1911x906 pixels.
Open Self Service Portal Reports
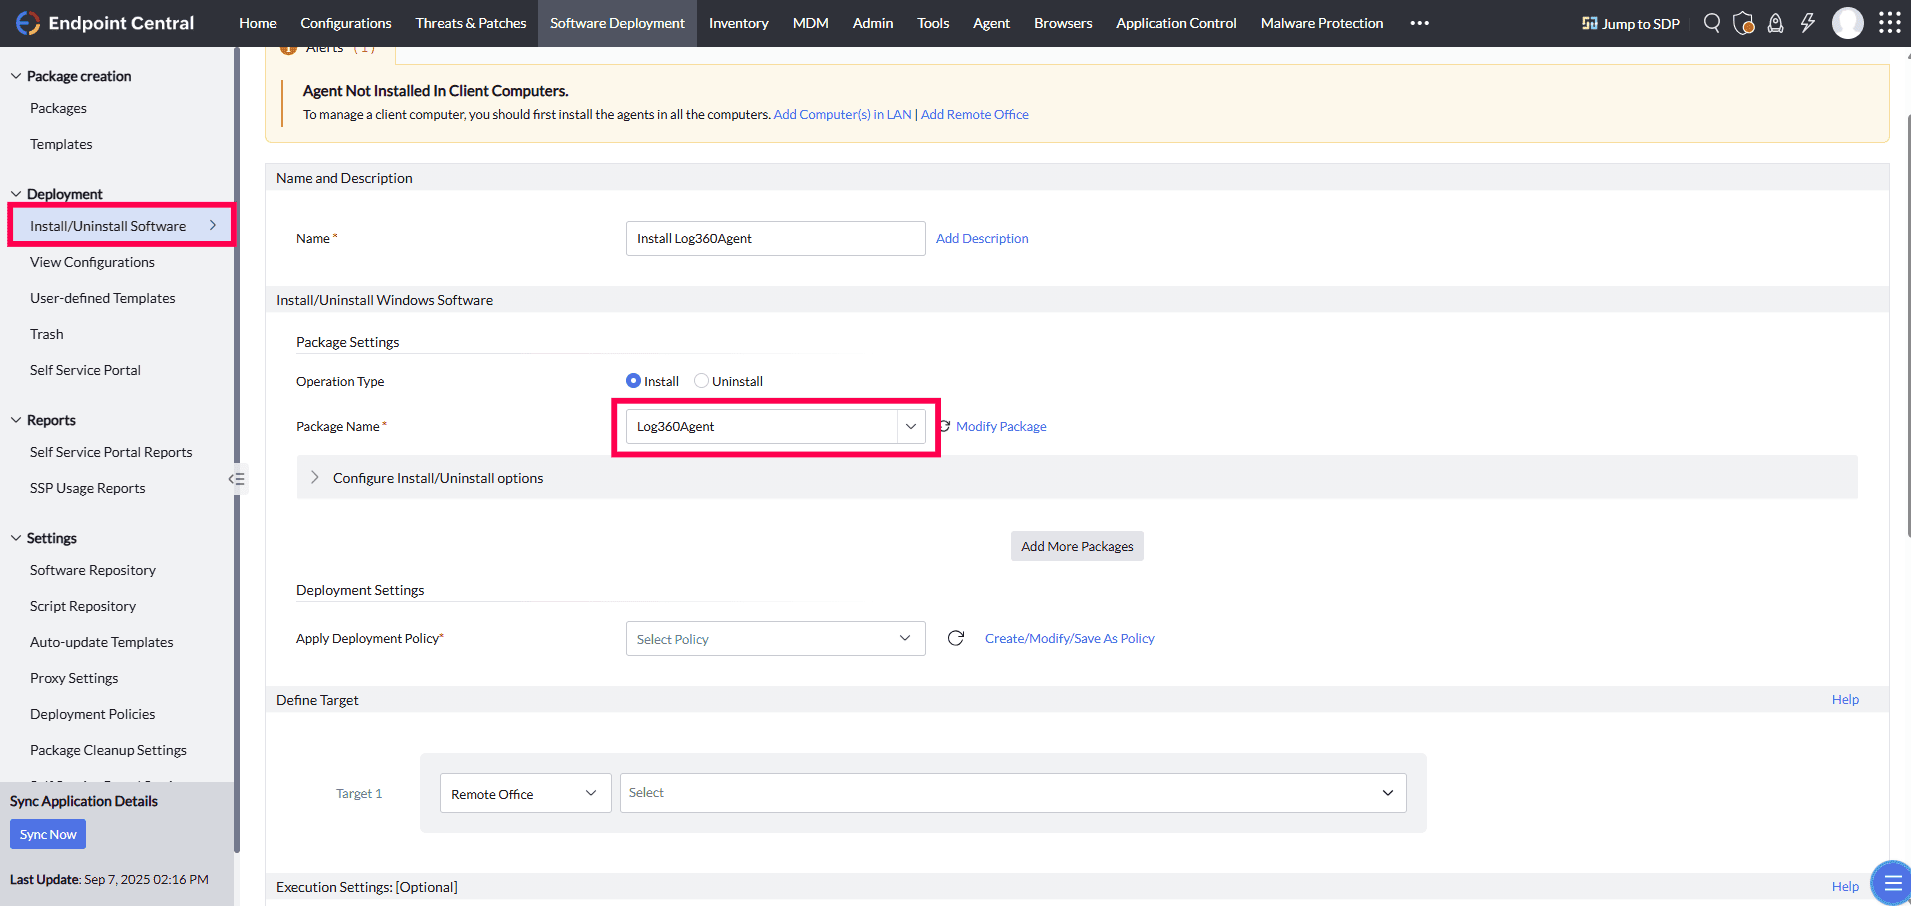111,452
